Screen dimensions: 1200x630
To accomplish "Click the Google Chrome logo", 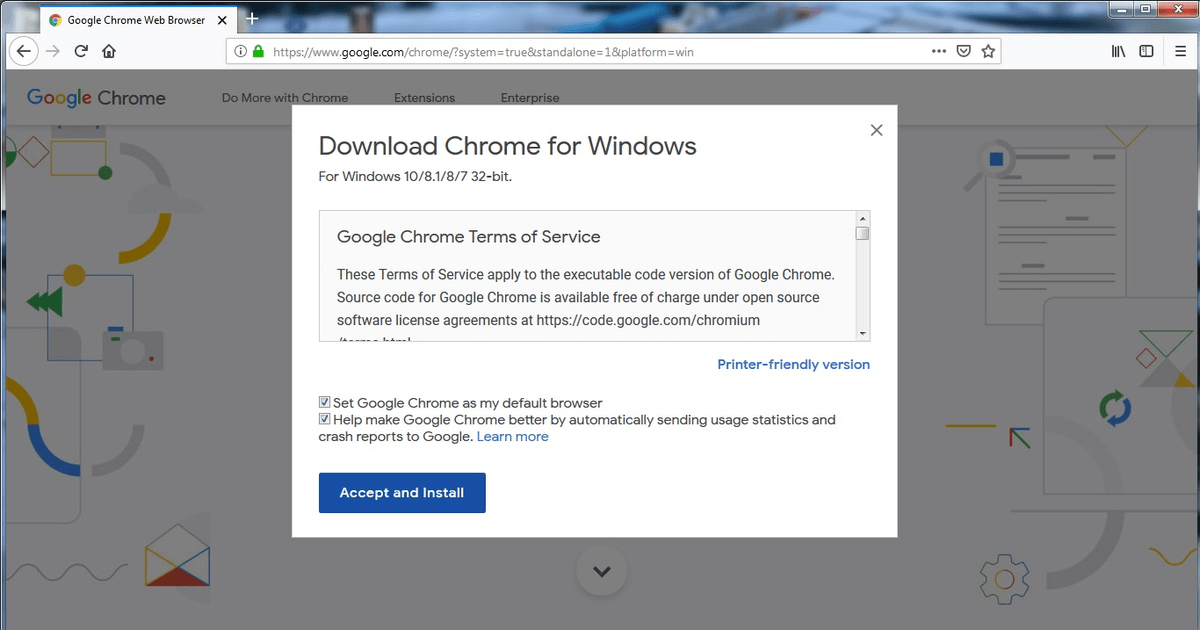I will click(x=95, y=97).
